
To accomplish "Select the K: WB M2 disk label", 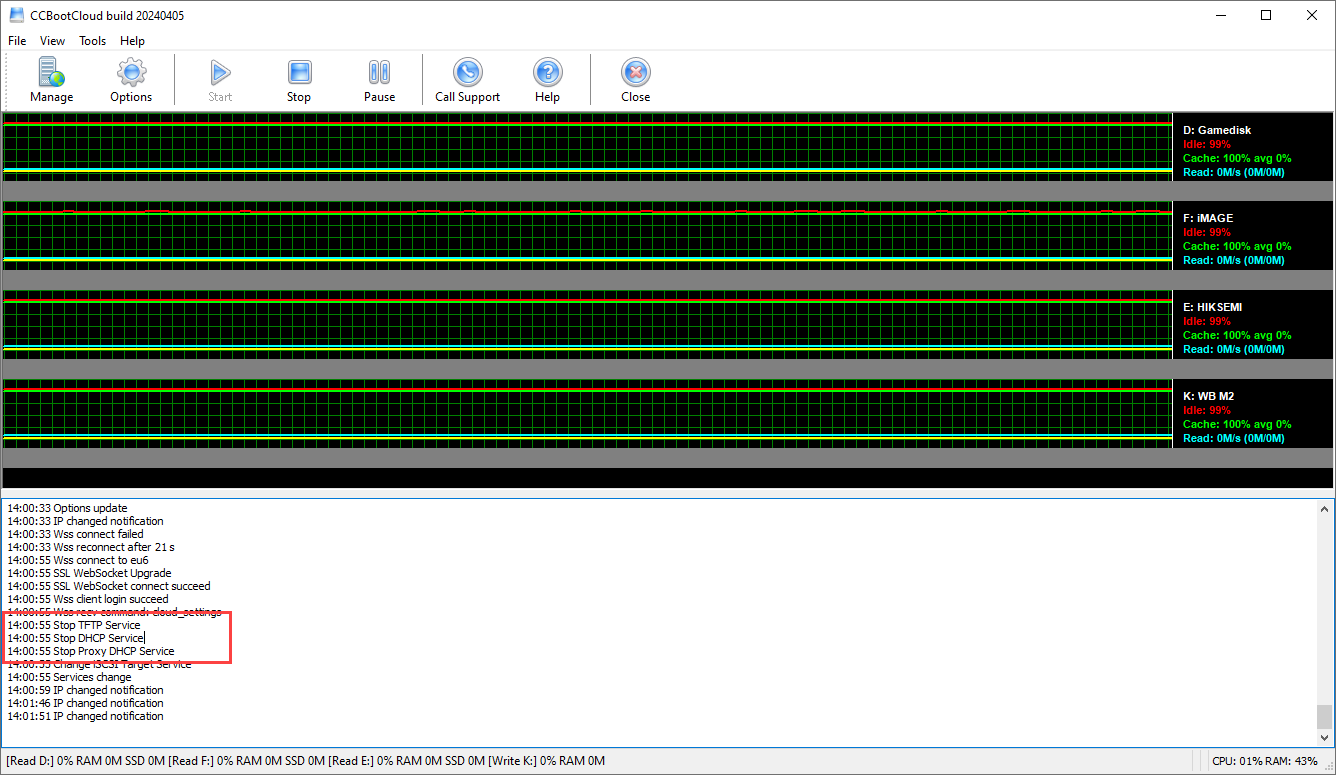I will click(1208, 396).
